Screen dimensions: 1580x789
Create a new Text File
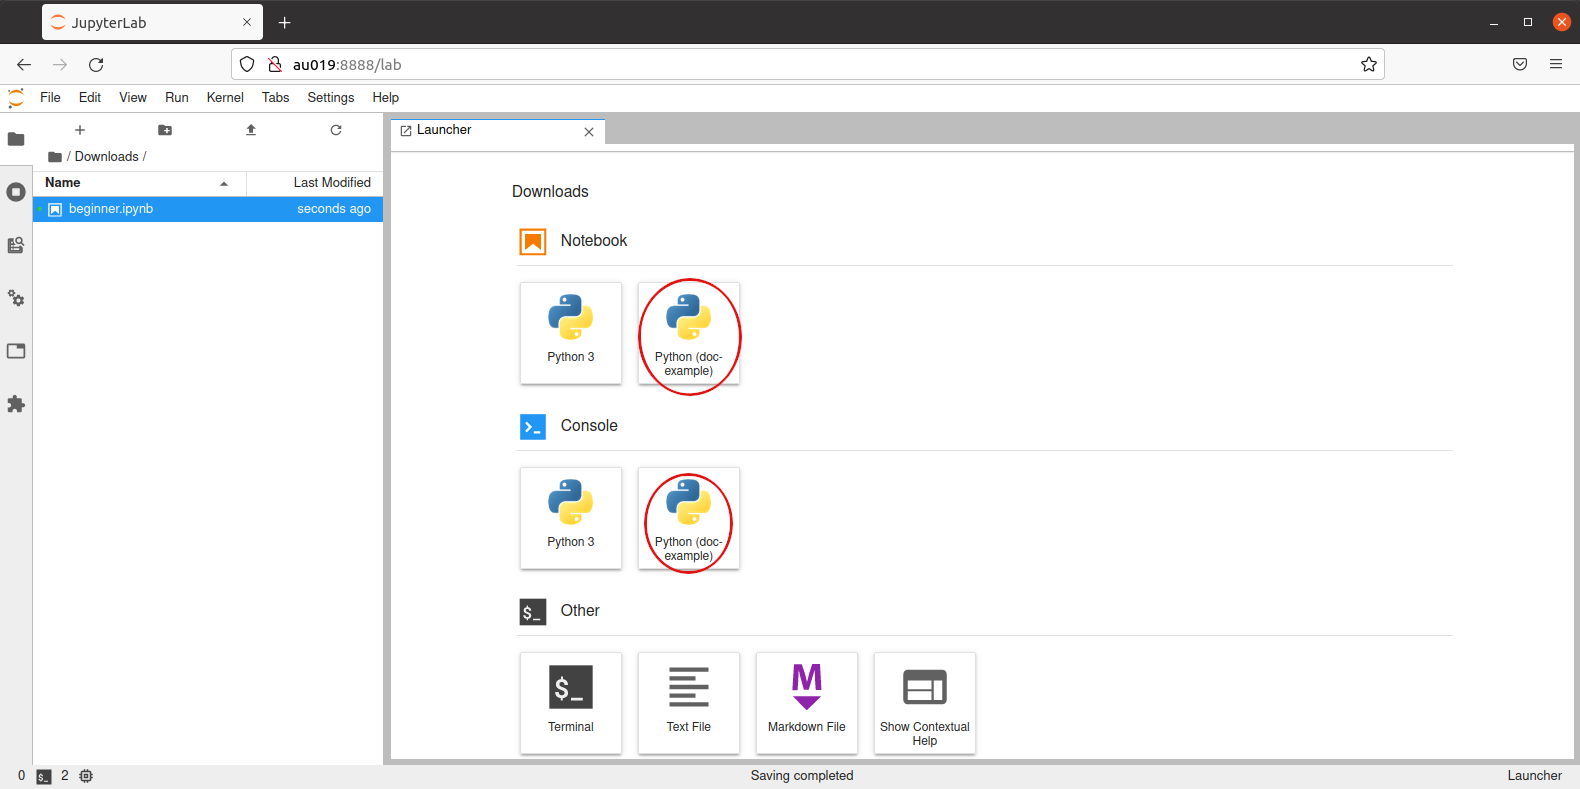pyautogui.click(x=689, y=703)
